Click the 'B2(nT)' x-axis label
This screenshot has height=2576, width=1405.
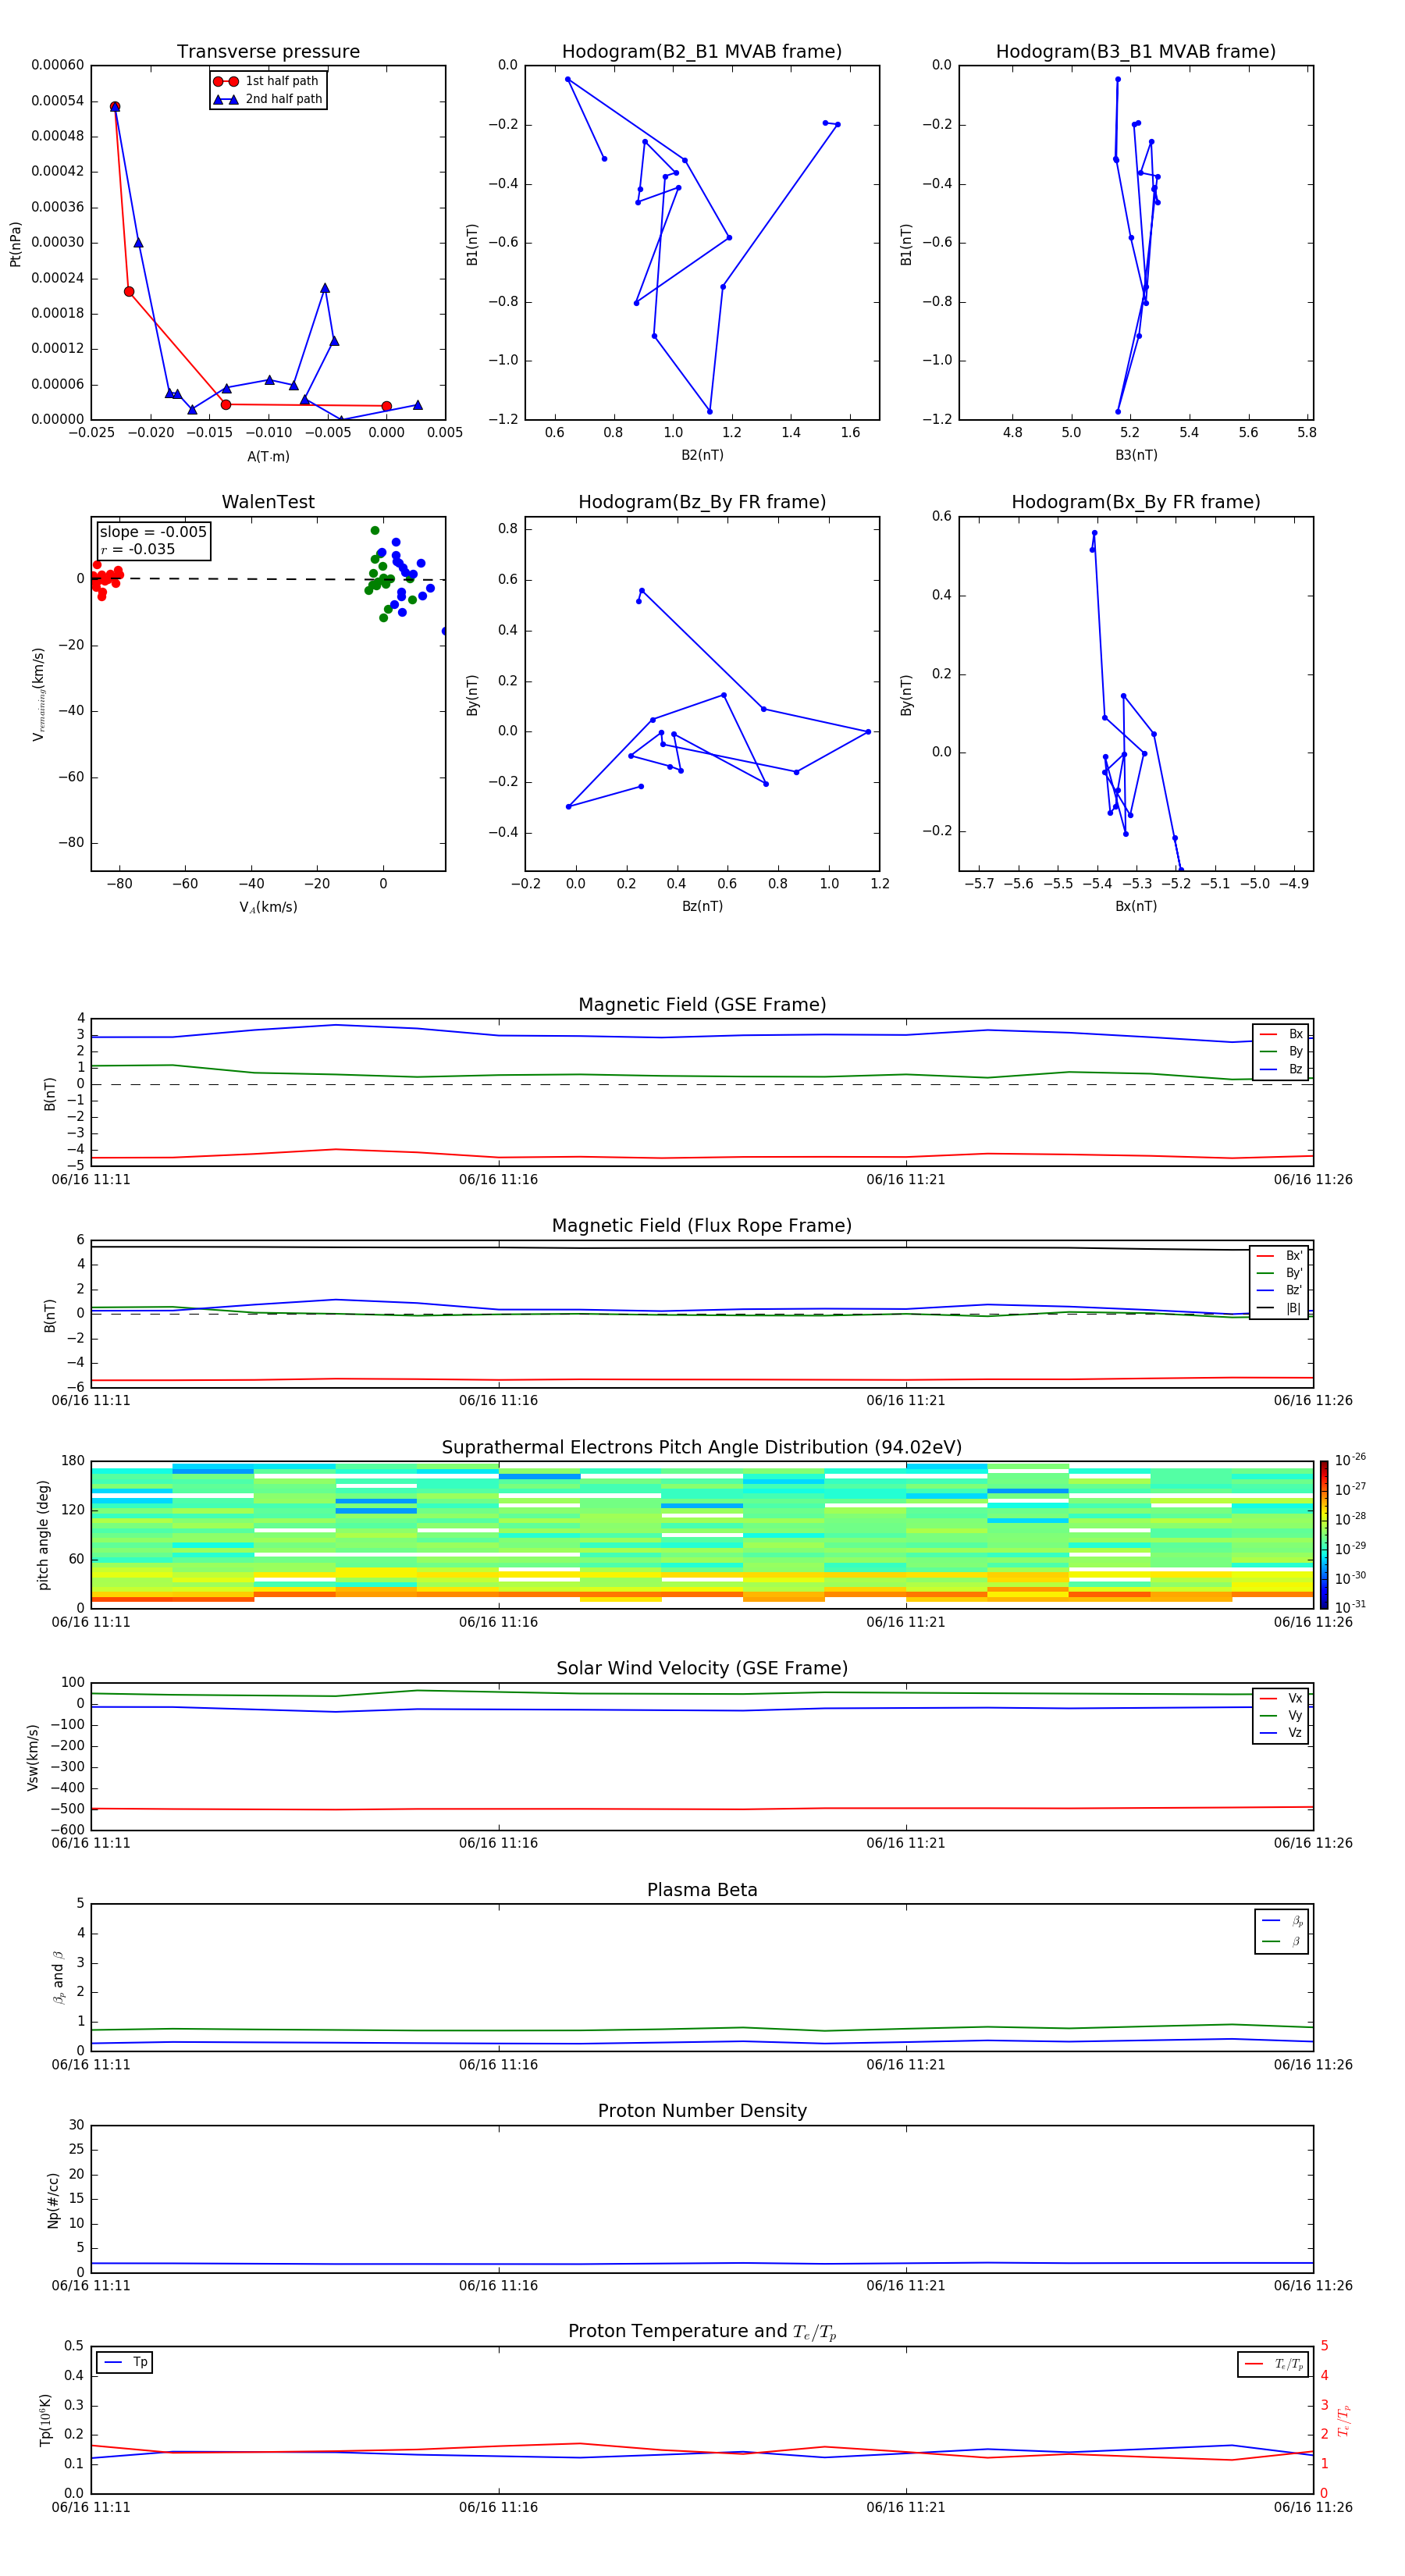coord(702,455)
